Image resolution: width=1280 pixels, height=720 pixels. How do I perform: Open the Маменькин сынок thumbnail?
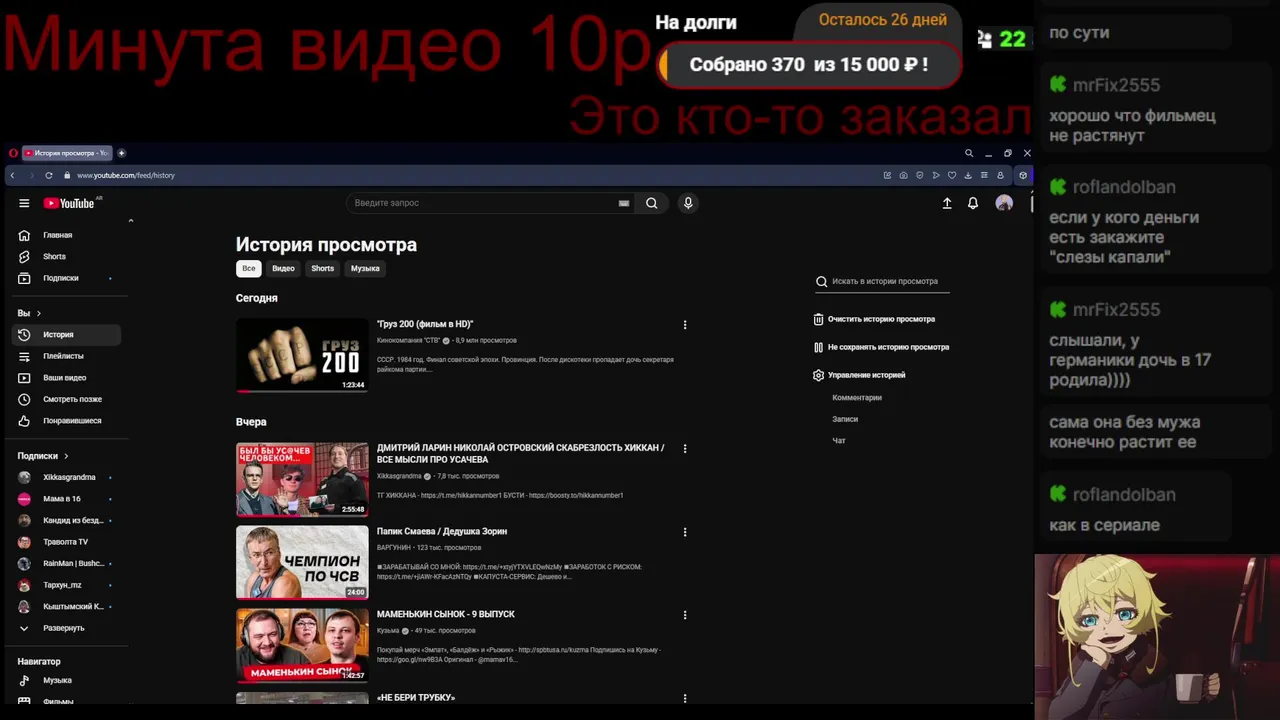pos(302,645)
